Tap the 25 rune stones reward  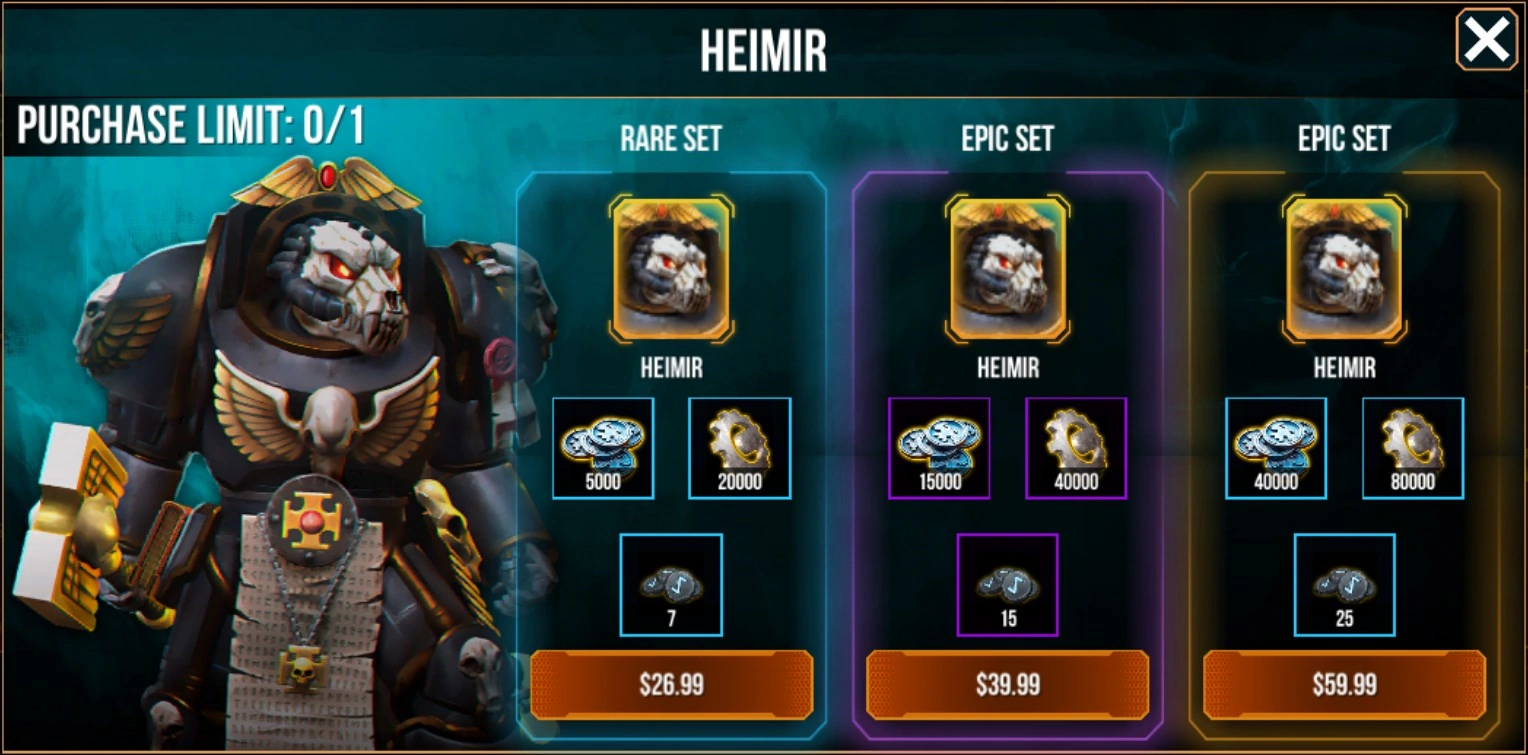coord(1345,585)
